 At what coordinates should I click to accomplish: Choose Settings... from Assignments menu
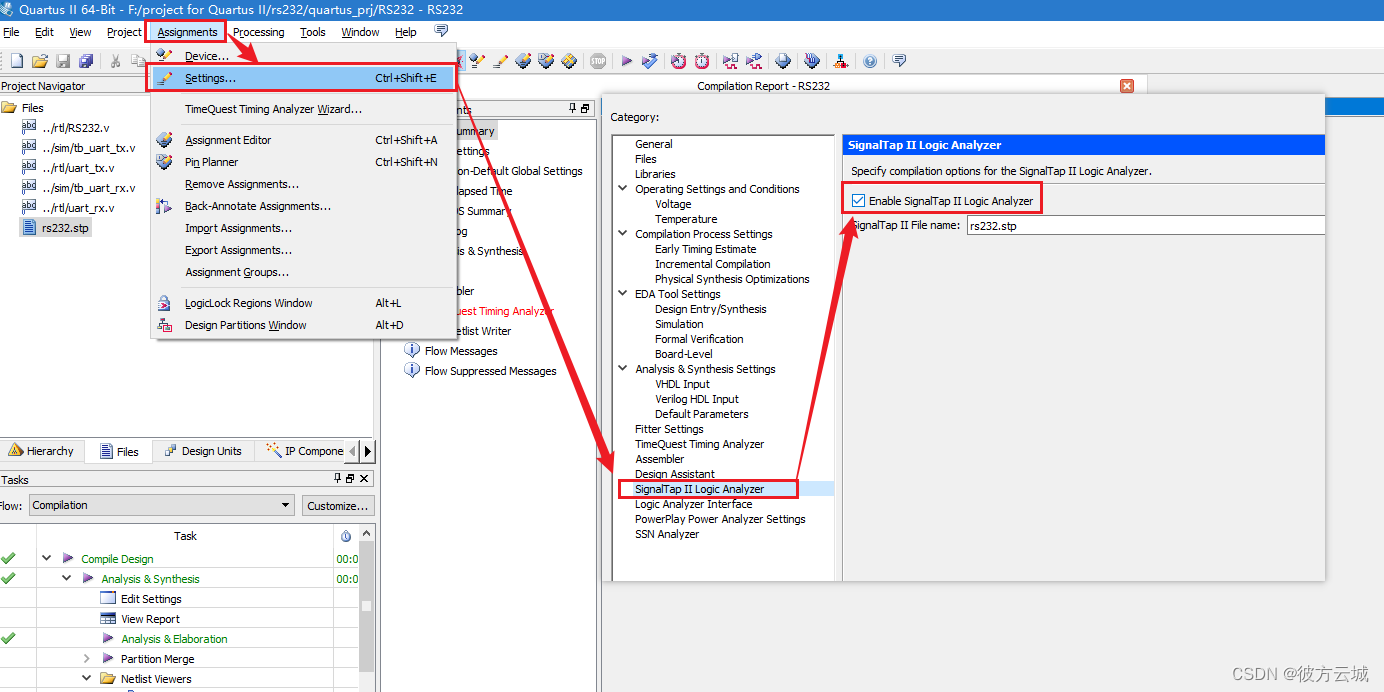[303, 78]
